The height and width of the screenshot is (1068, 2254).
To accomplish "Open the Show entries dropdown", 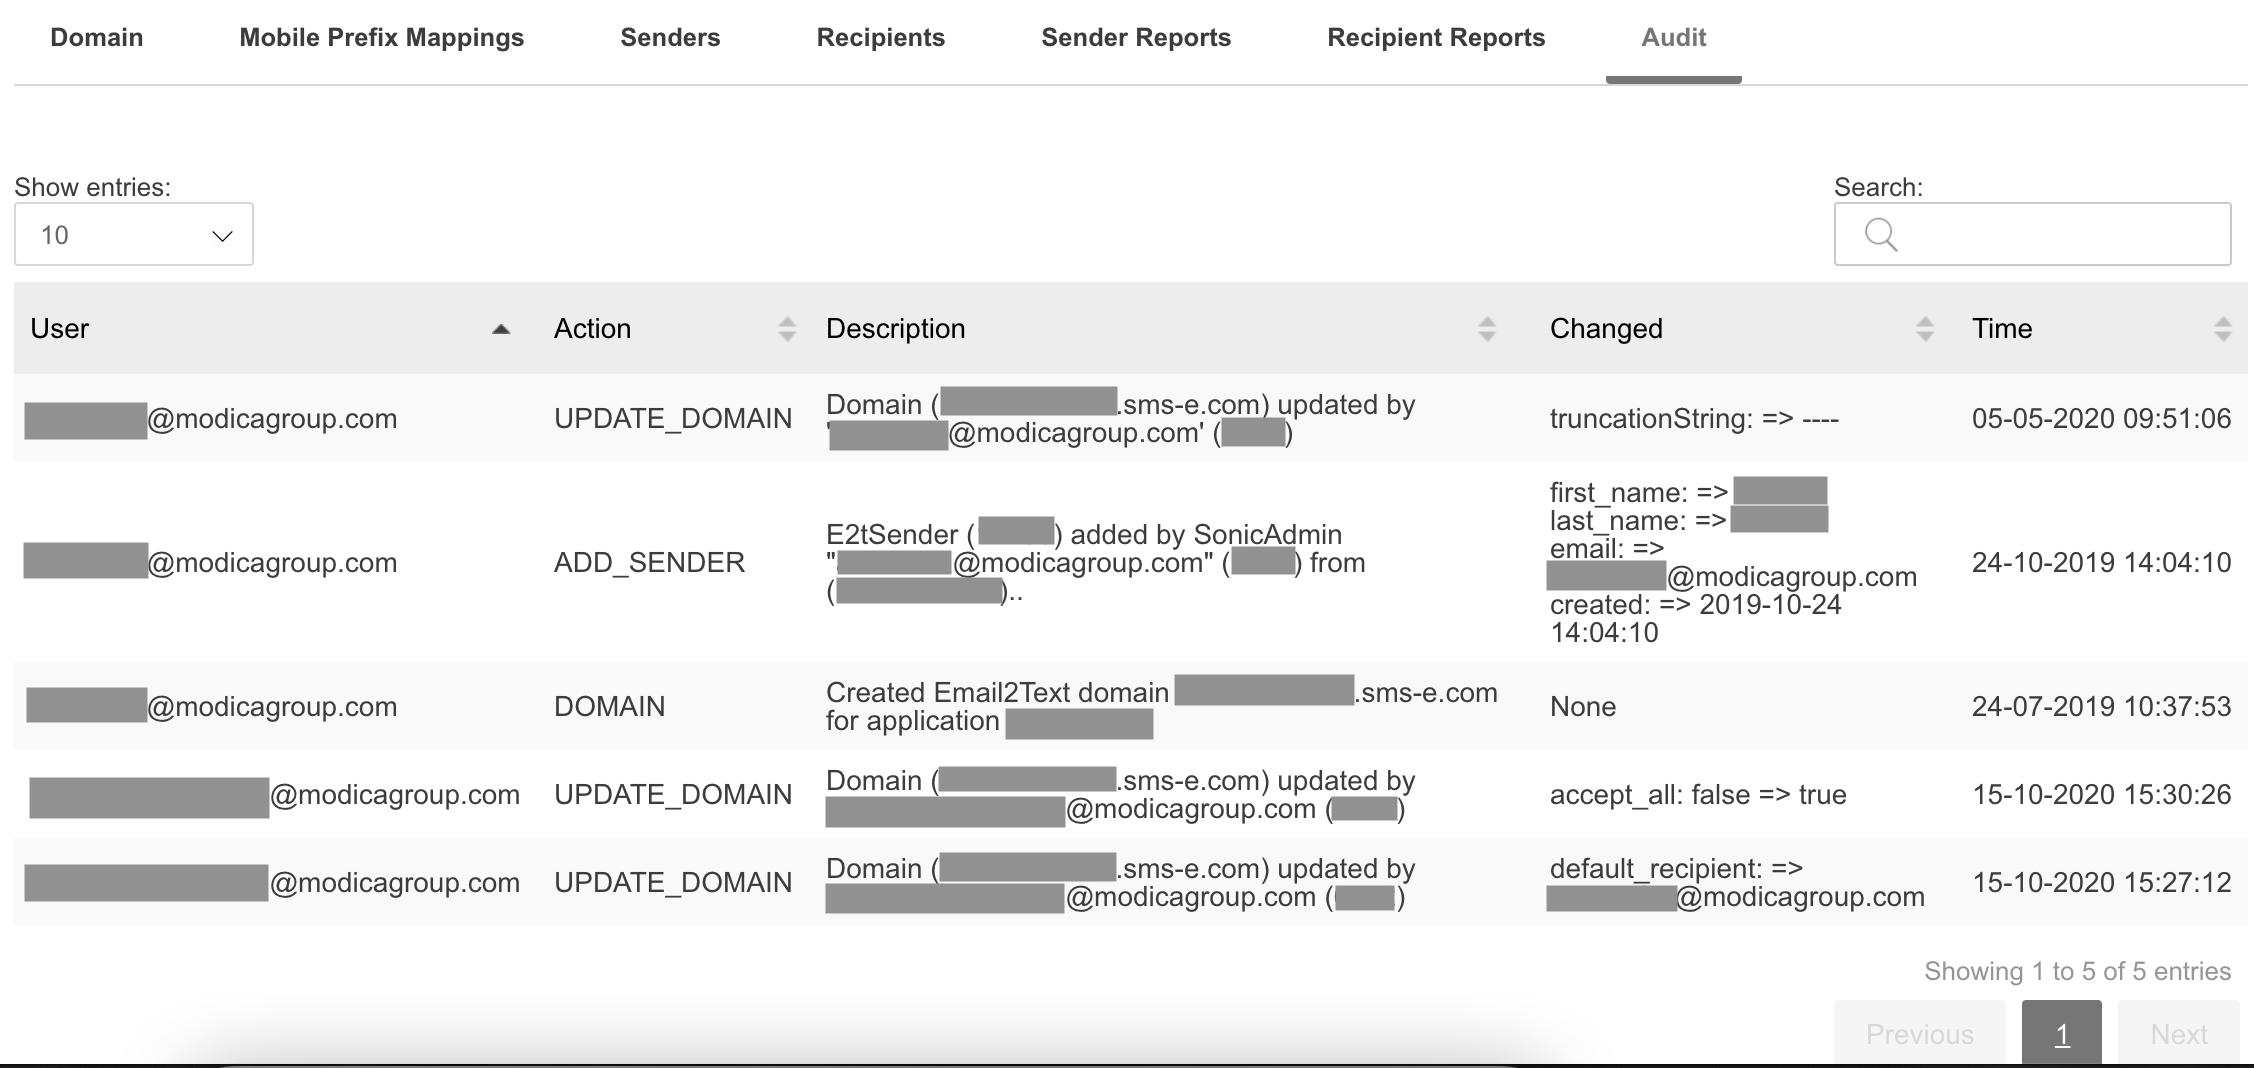I will 133,235.
